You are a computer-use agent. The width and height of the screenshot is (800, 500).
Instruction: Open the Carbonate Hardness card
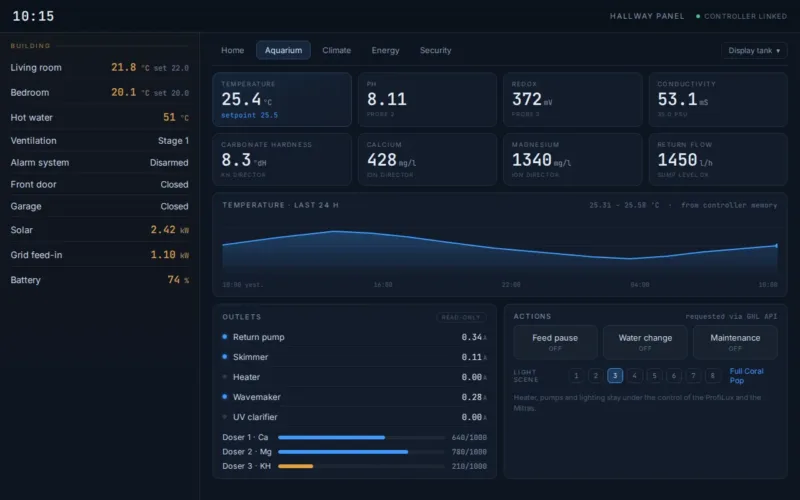coord(282,159)
